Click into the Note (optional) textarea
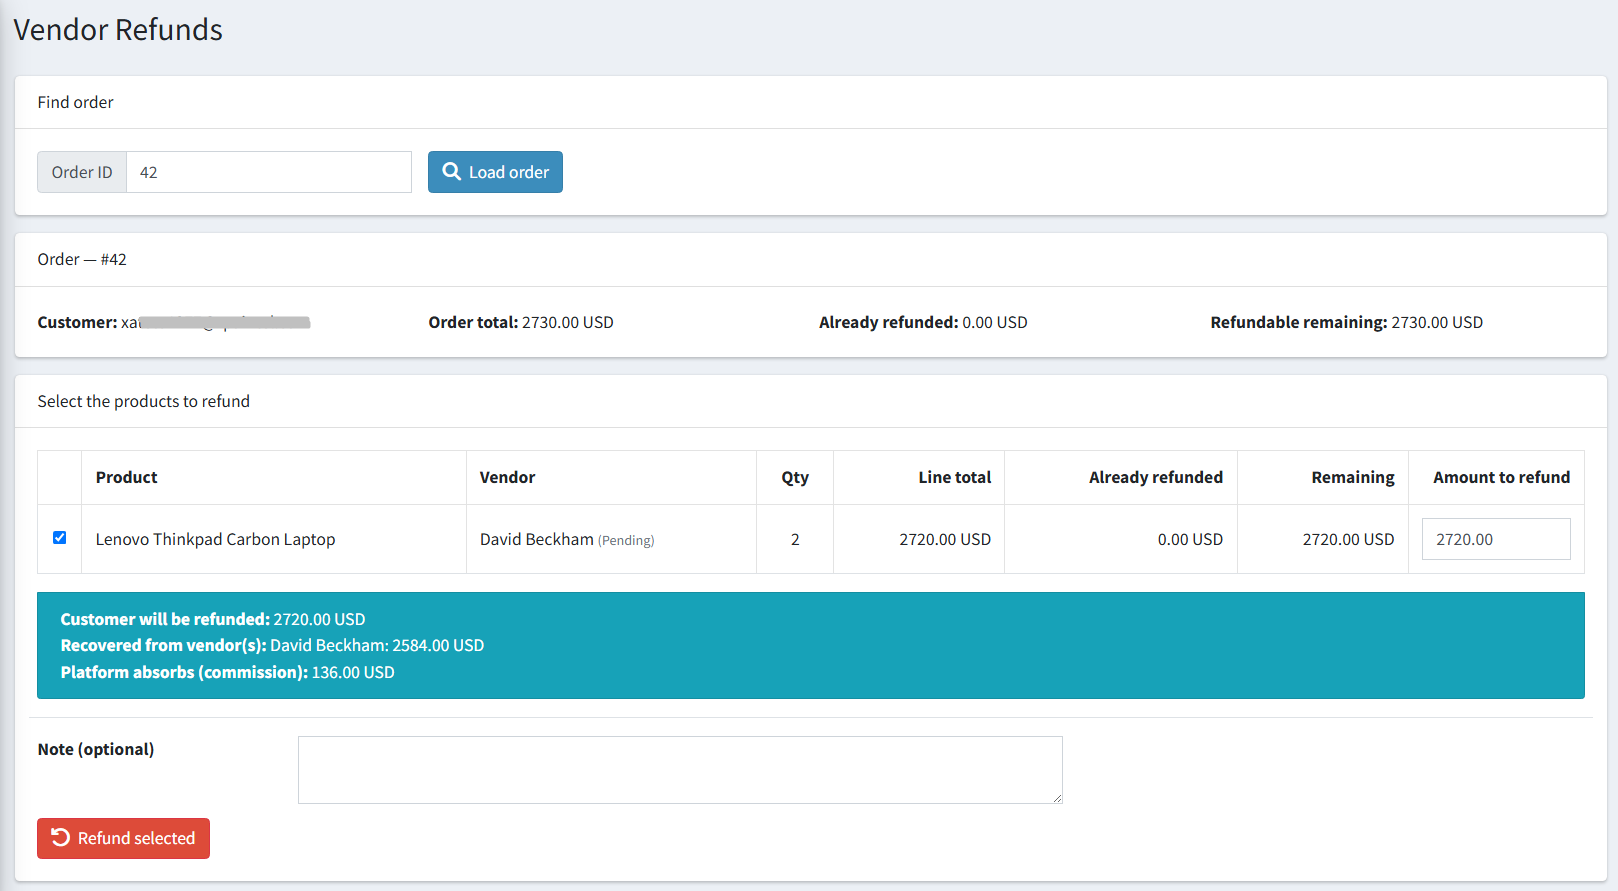The image size is (1618, 891). pos(680,770)
